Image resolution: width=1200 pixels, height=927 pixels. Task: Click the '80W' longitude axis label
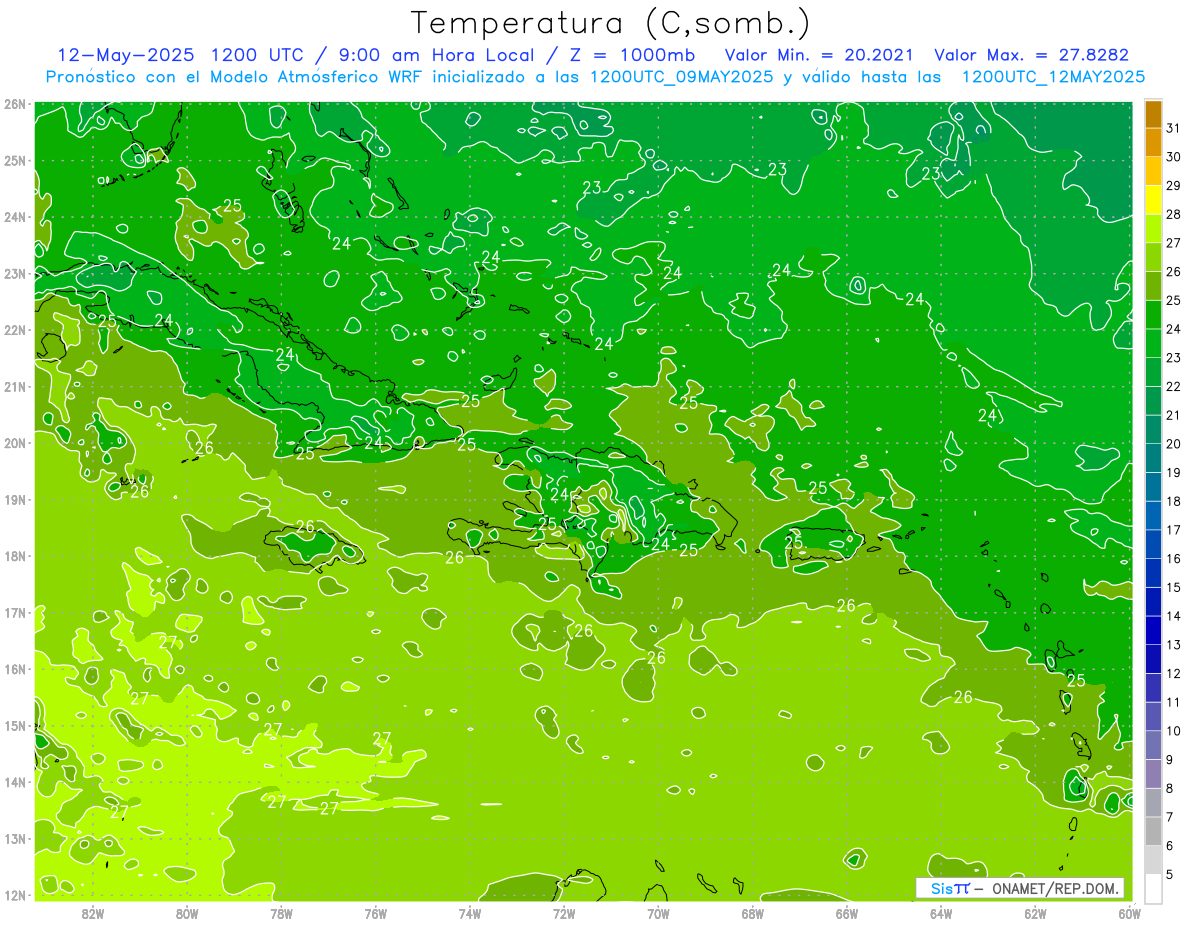(x=187, y=913)
